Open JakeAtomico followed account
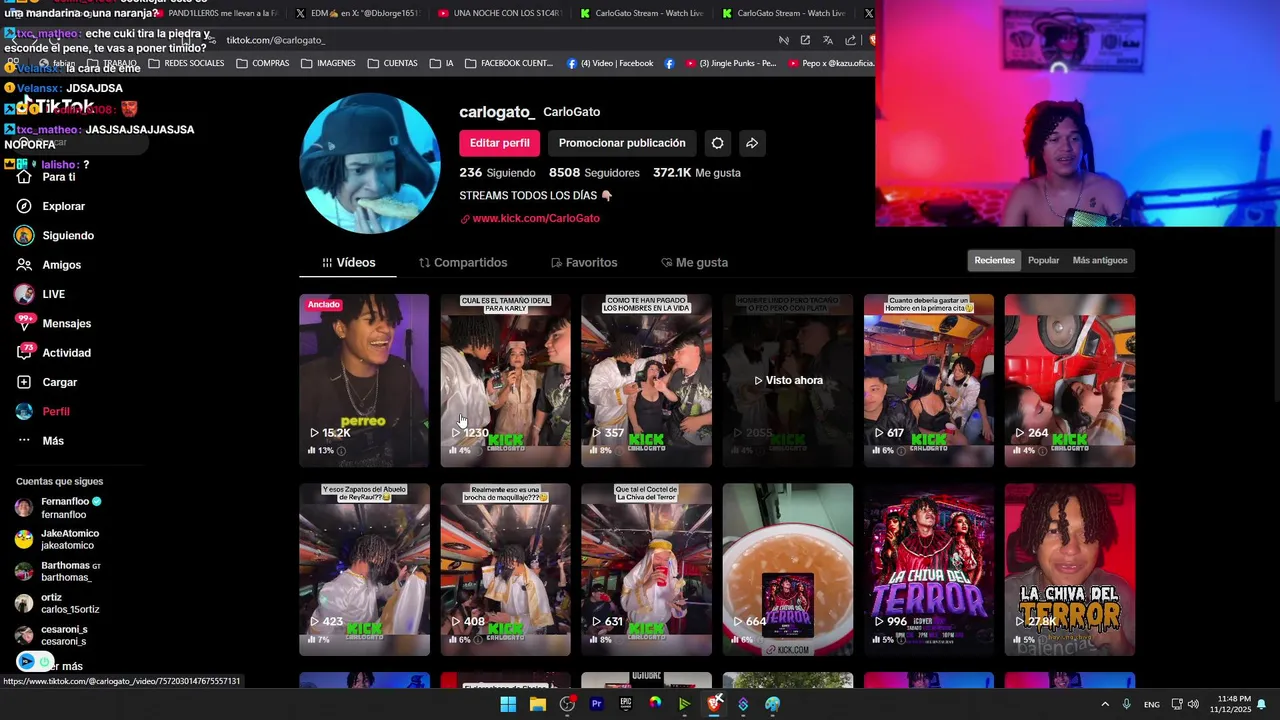Viewport: 1280px width, 720px height. click(58, 539)
